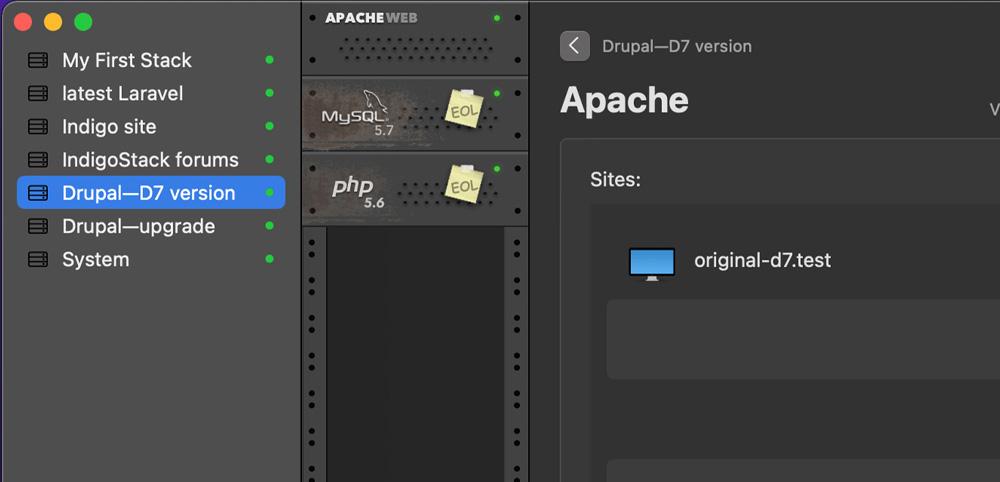
Task: Close the window with red button
Action: 23,22
